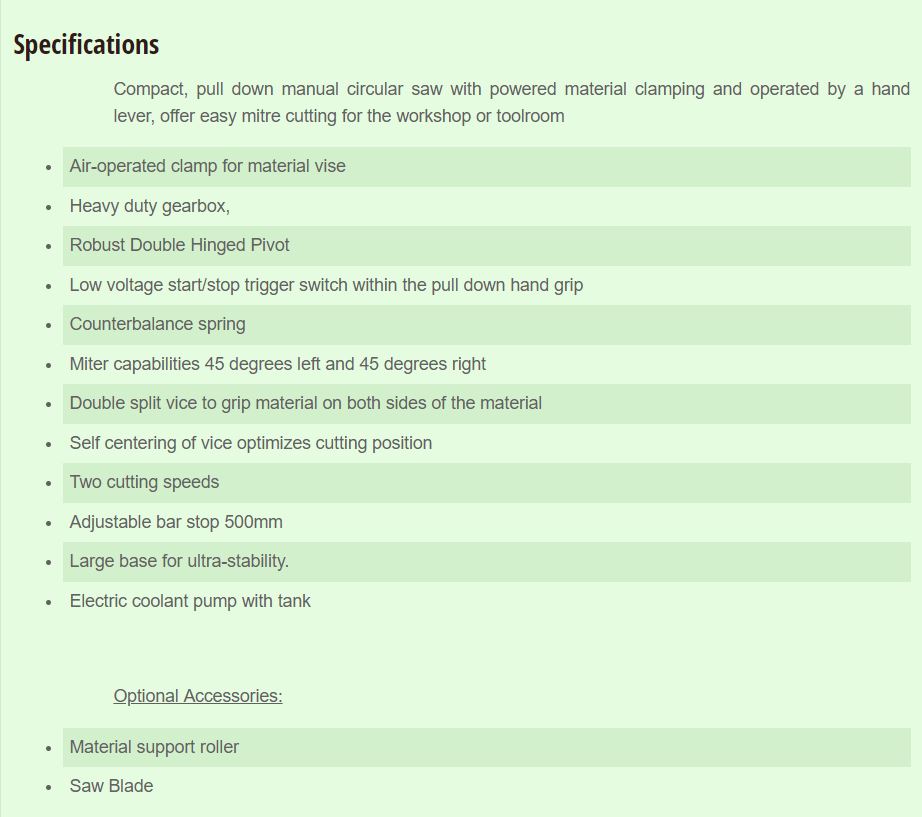Viewport: 922px width, 817px height.
Task: Click the Saw Blade accessory item
Action: [x=111, y=786]
